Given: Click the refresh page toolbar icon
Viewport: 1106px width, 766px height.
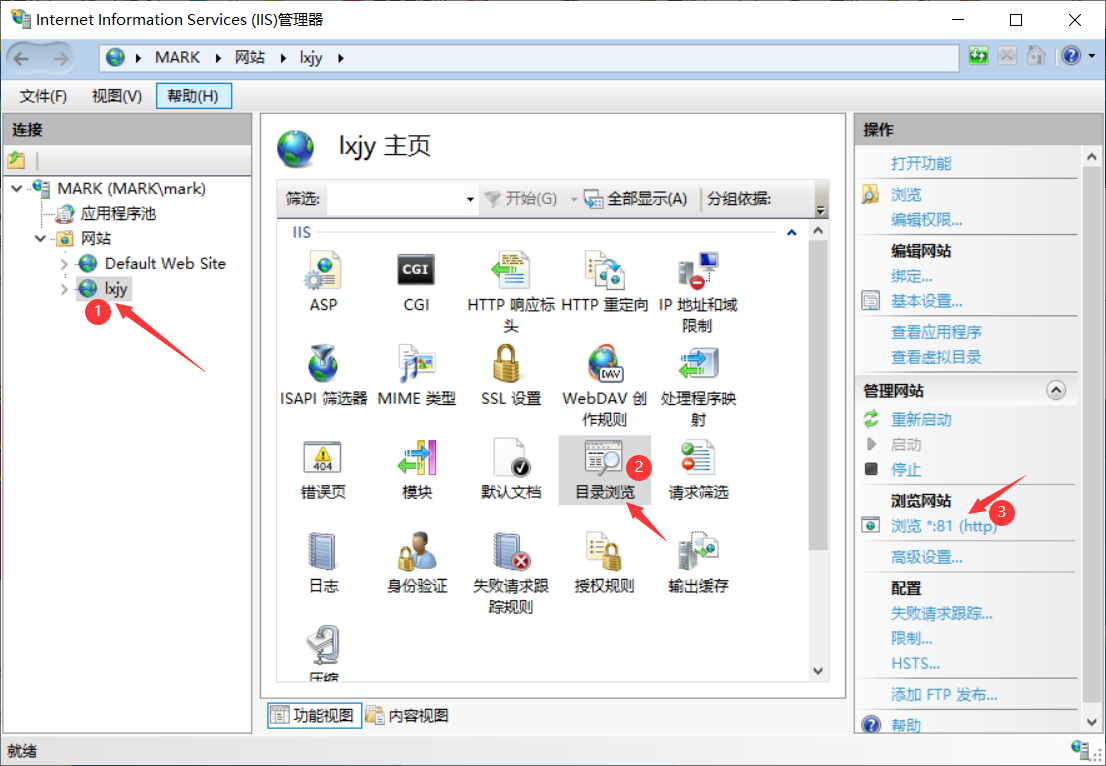Looking at the screenshot, I should [978, 56].
